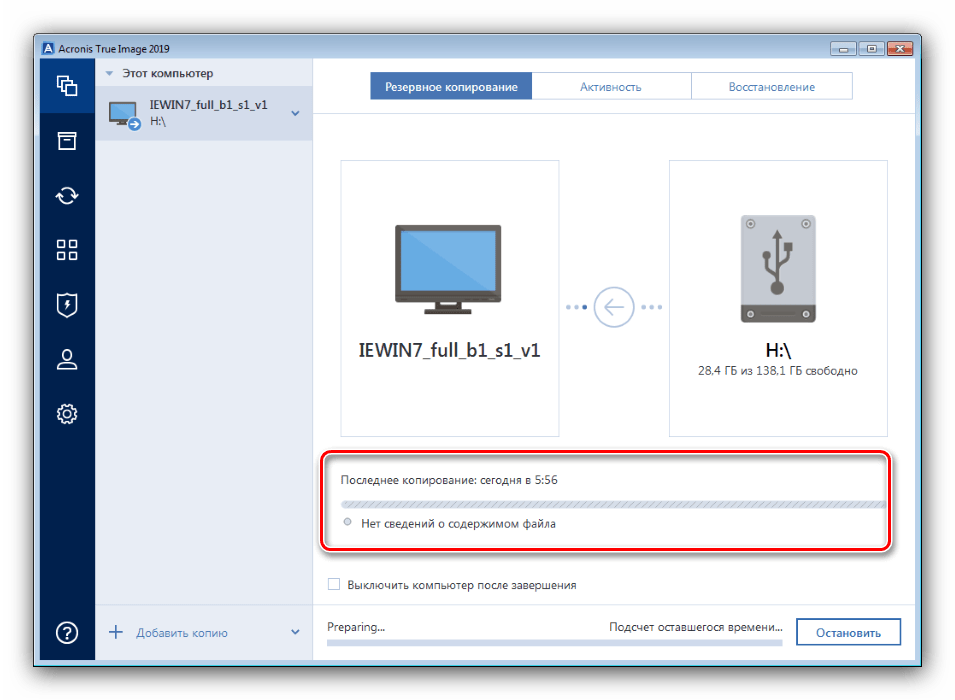Image resolution: width=955 pixels, height=700 pixels.
Task: Maximize the Acronis True Image window
Action: point(872,49)
